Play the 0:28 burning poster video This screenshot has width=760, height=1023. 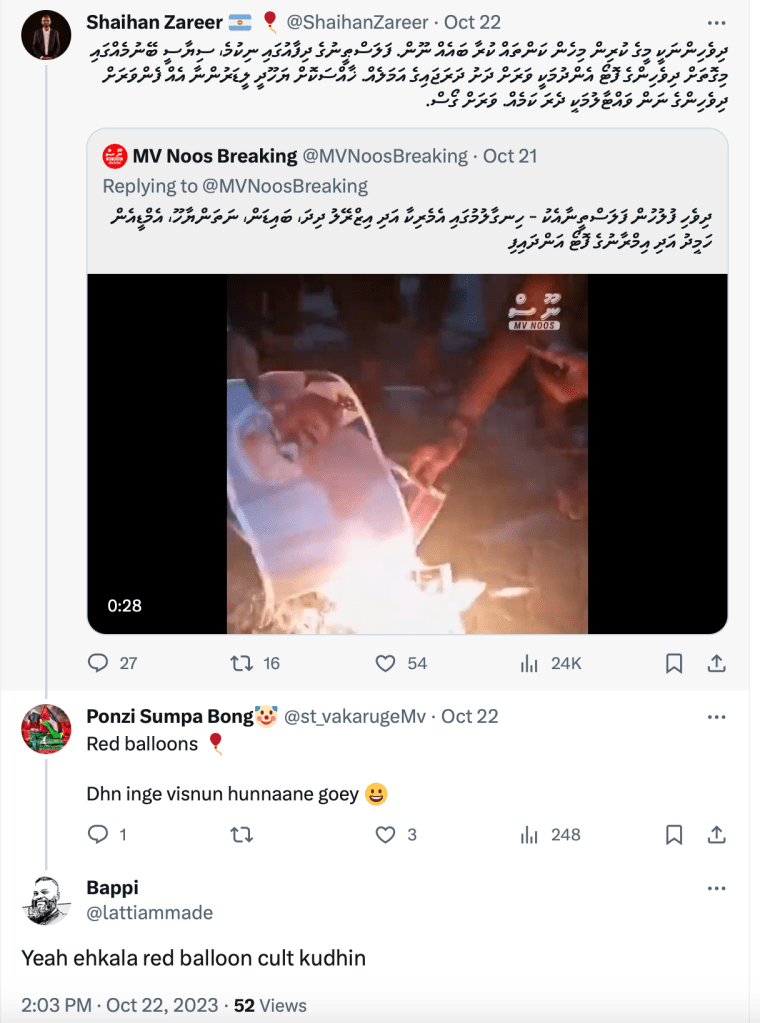[x=407, y=453]
